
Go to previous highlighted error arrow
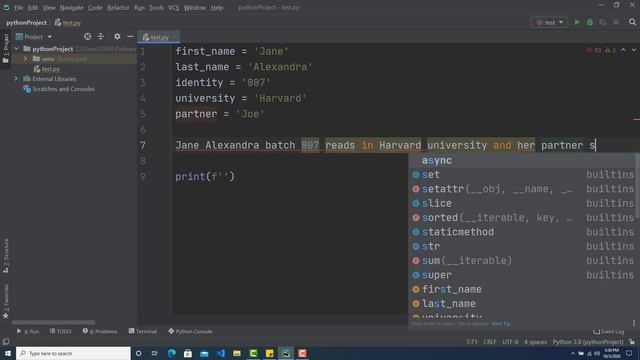coord(623,50)
